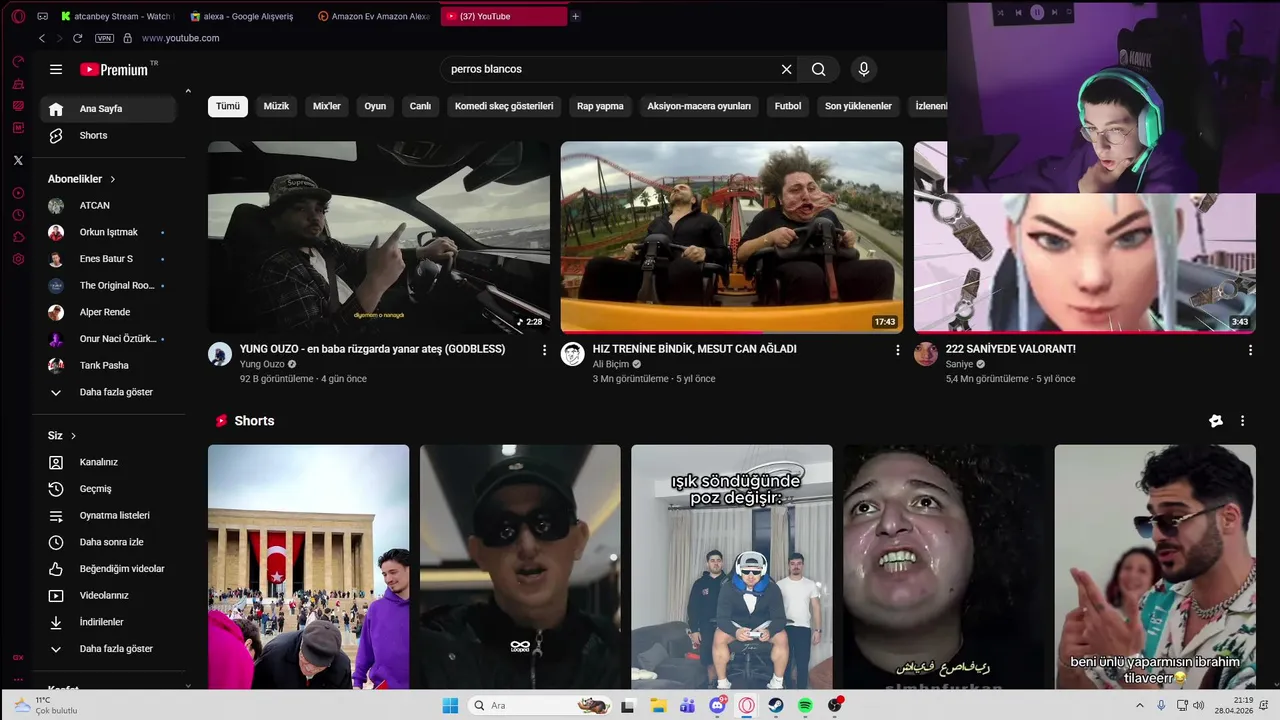Image resolution: width=1280 pixels, height=720 pixels.
Task: Open more options for 222 SANİYEDE video
Action: [1250, 350]
